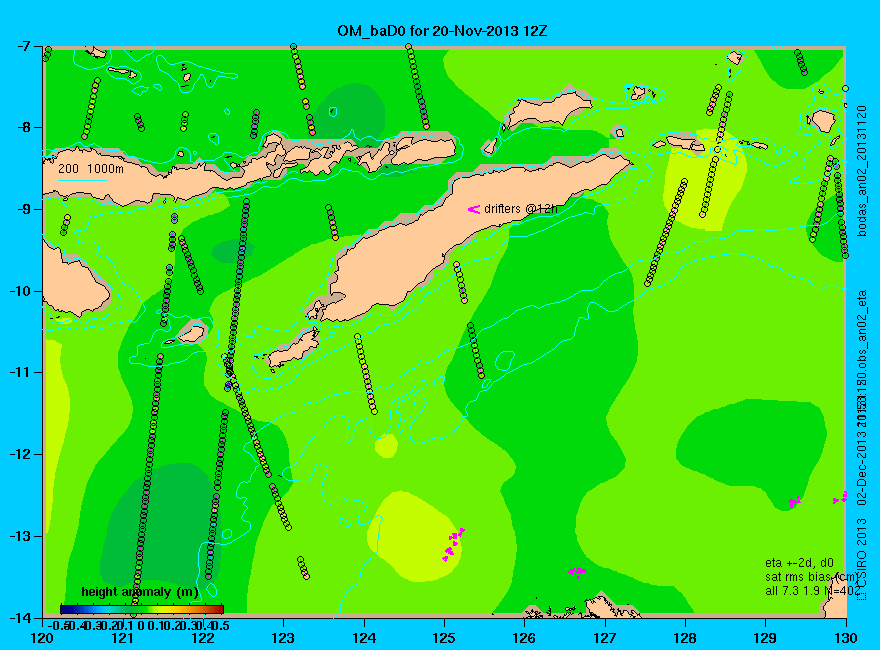Click the vertical "obs_an02_eta" label
Viewport: 880px width, 650px height.
[861, 332]
